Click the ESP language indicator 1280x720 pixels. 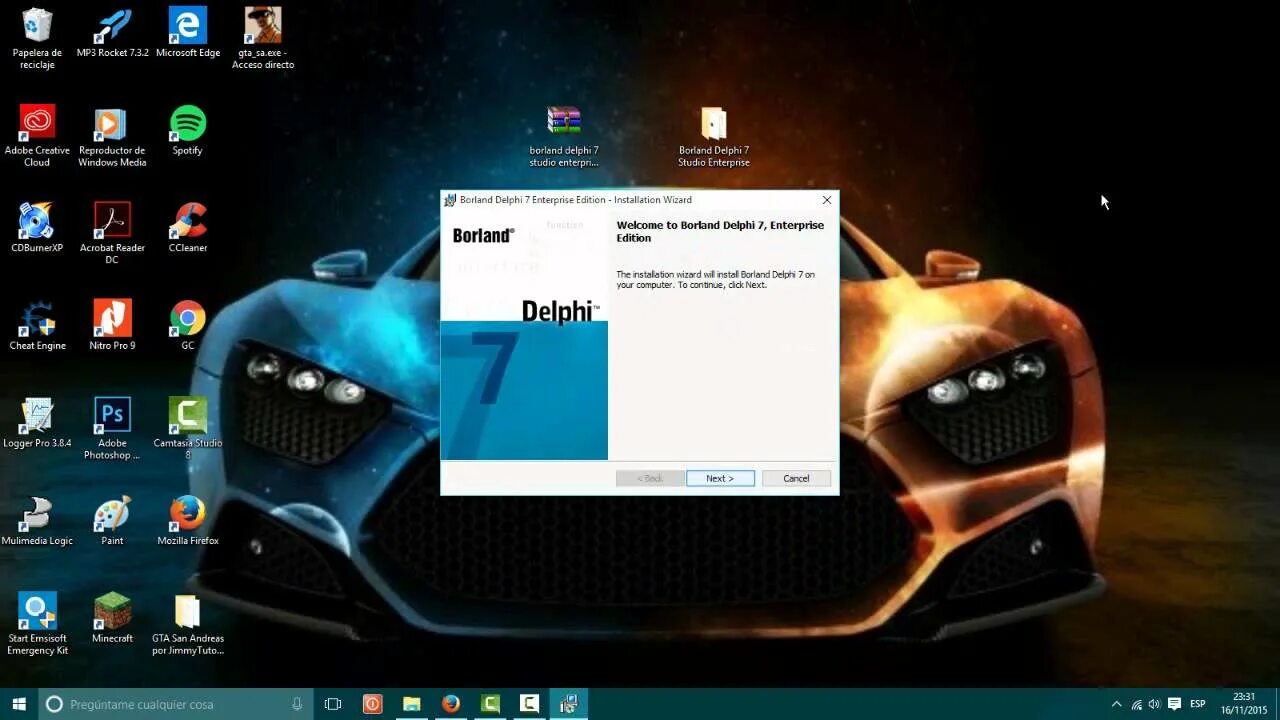1197,704
